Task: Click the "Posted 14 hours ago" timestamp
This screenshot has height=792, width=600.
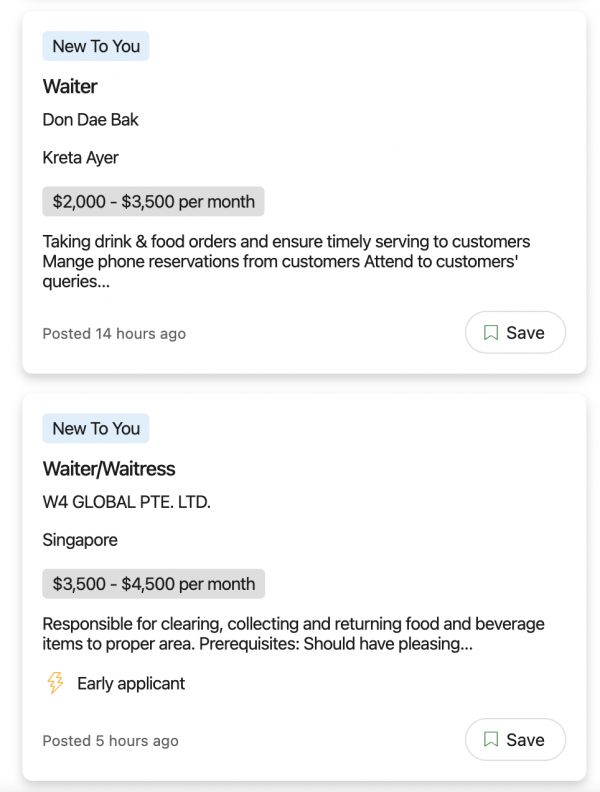Action: pos(114,333)
